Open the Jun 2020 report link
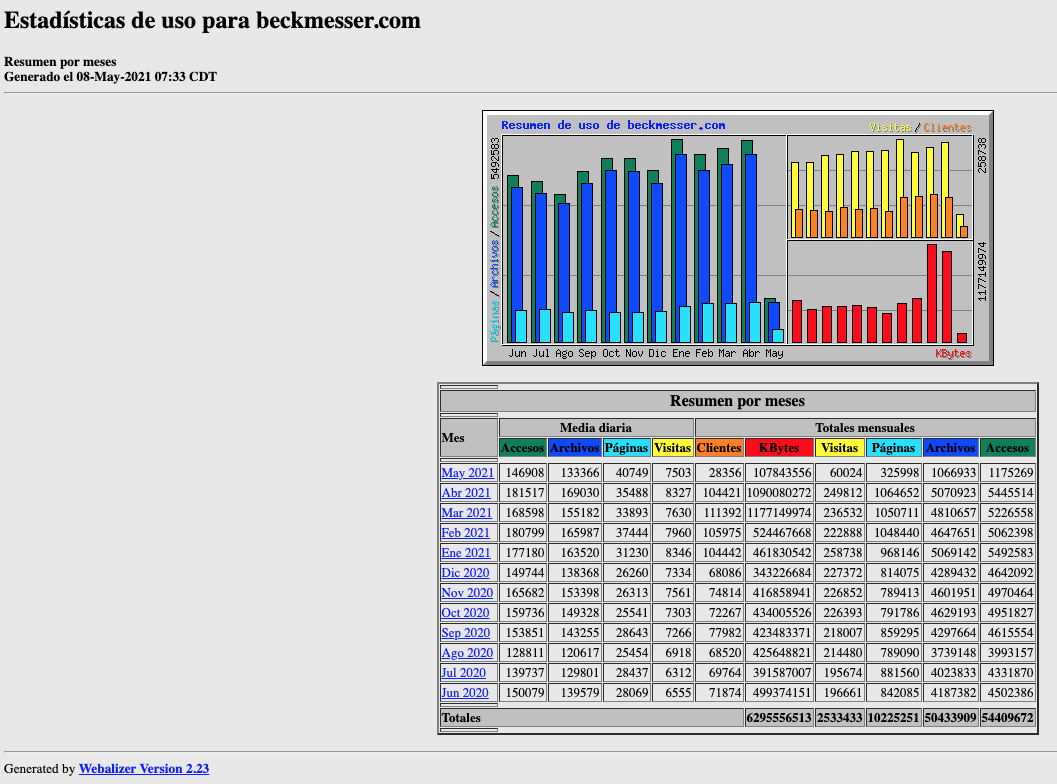This screenshot has width=1057, height=784. [x=465, y=693]
